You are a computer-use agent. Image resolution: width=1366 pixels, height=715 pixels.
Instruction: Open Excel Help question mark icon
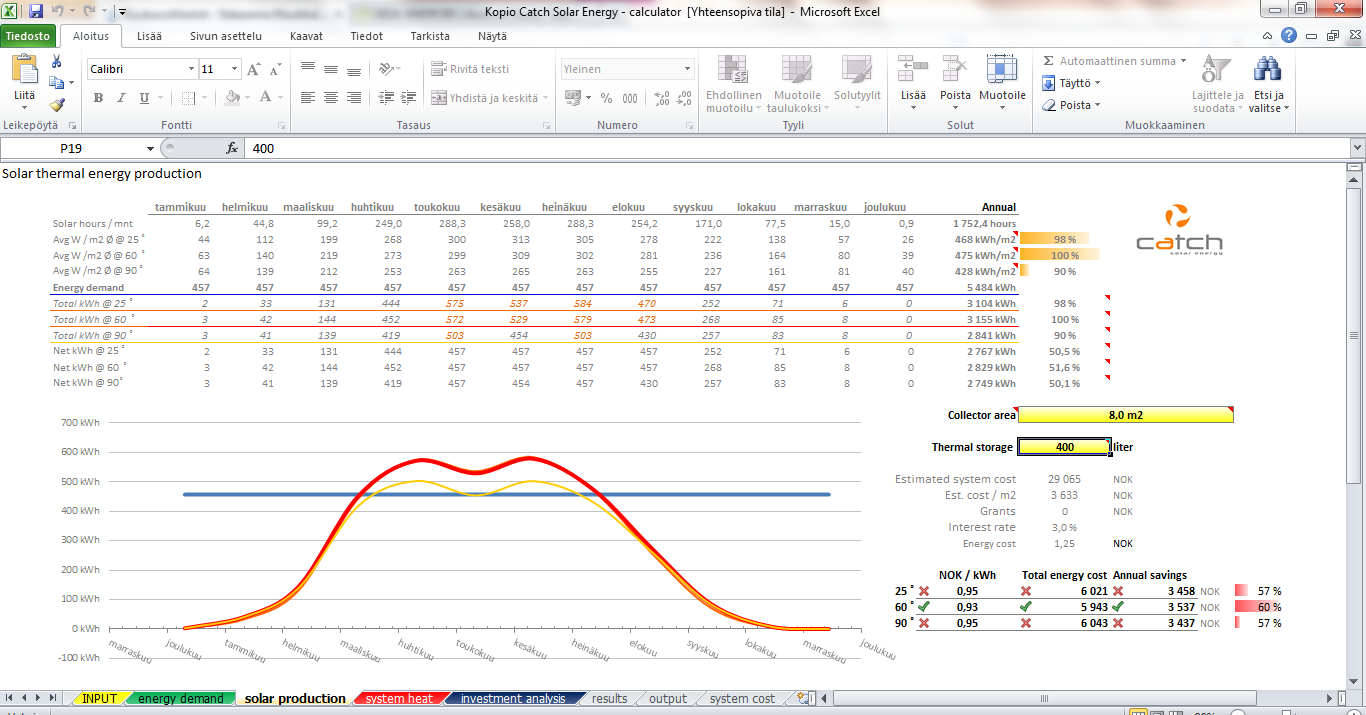pyautogui.click(x=1289, y=35)
